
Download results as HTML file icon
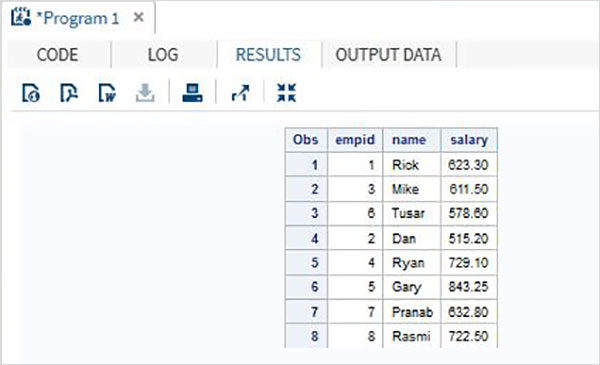pos(31,93)
